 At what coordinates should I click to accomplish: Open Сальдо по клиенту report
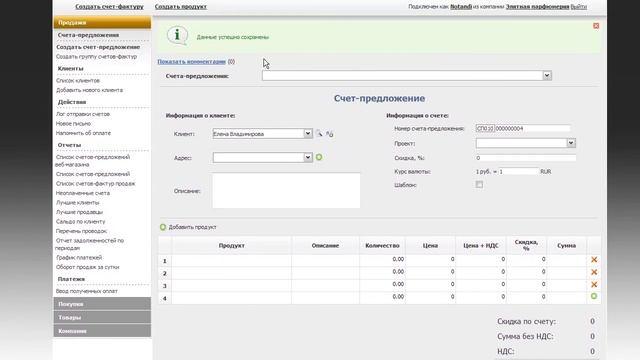coord(80,222)
